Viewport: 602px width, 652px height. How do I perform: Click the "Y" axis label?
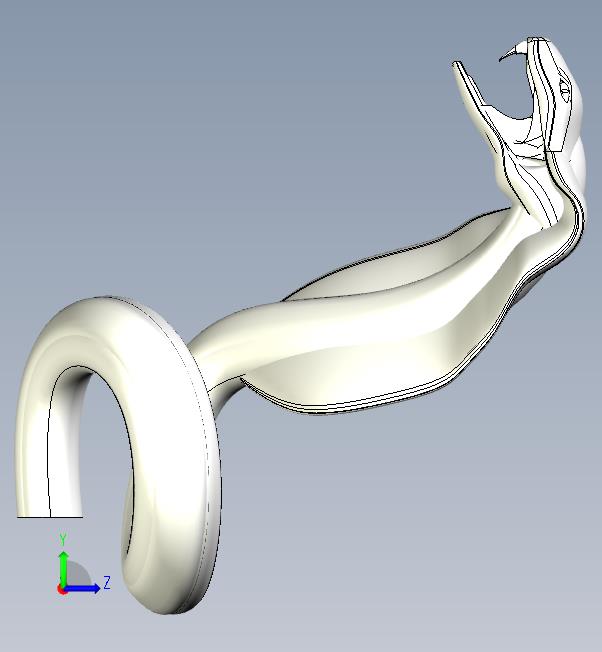(63, 540)
